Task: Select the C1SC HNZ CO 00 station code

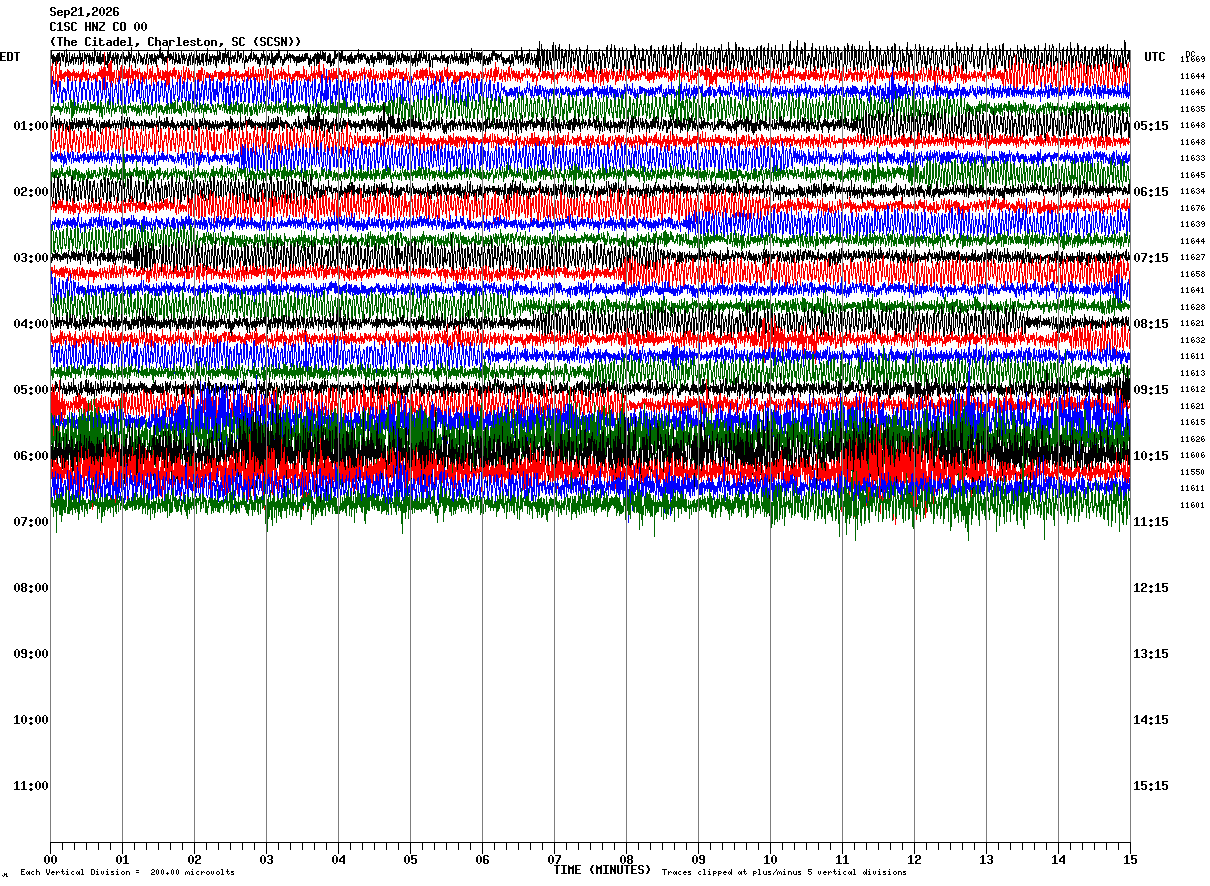Action: [x=98, y=27]
